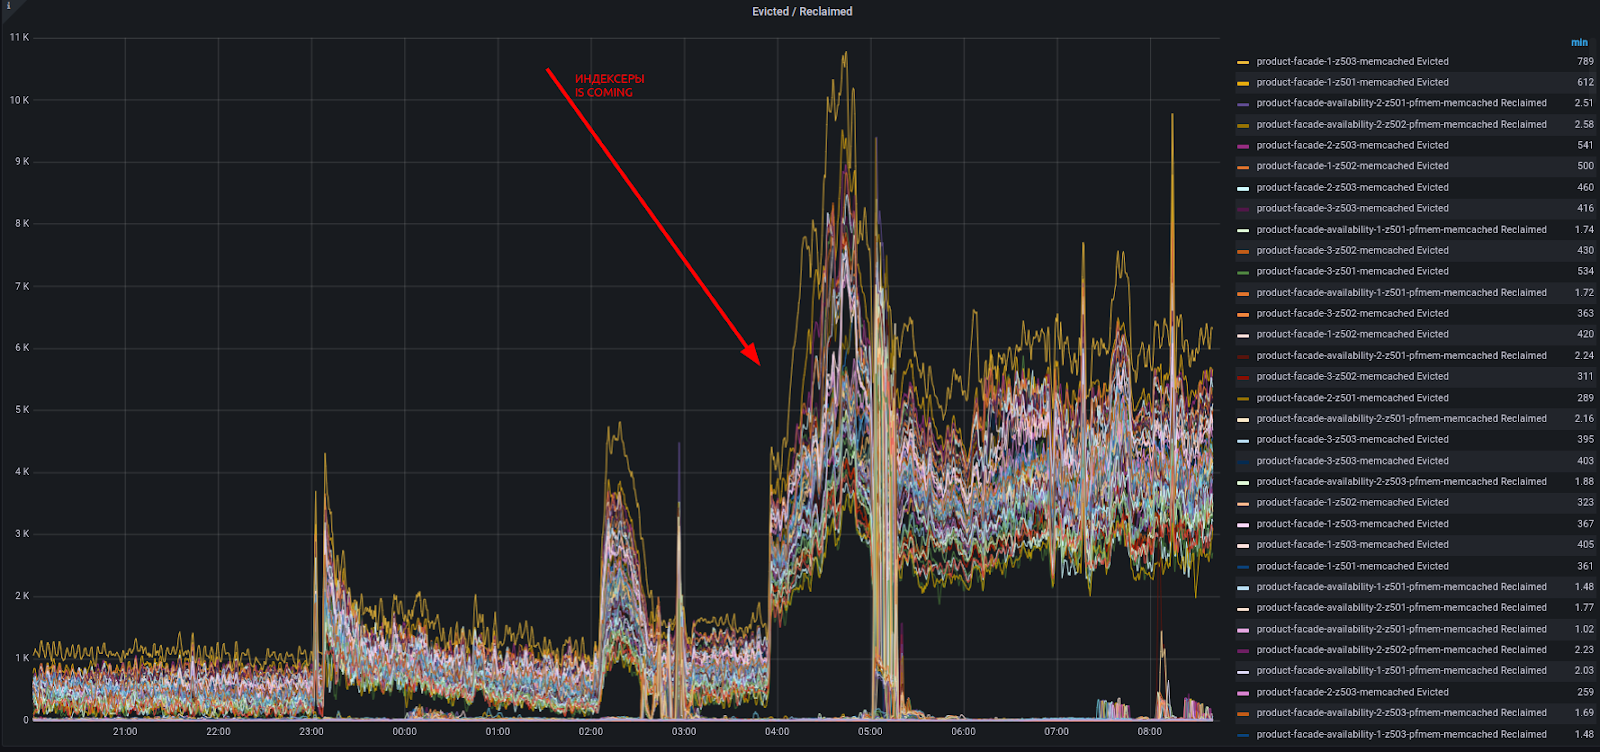Click the pink swatch of the 259 min series
Image resolution: width=1600 pixels, height=752 pixels.
(x=1243, y=693)
